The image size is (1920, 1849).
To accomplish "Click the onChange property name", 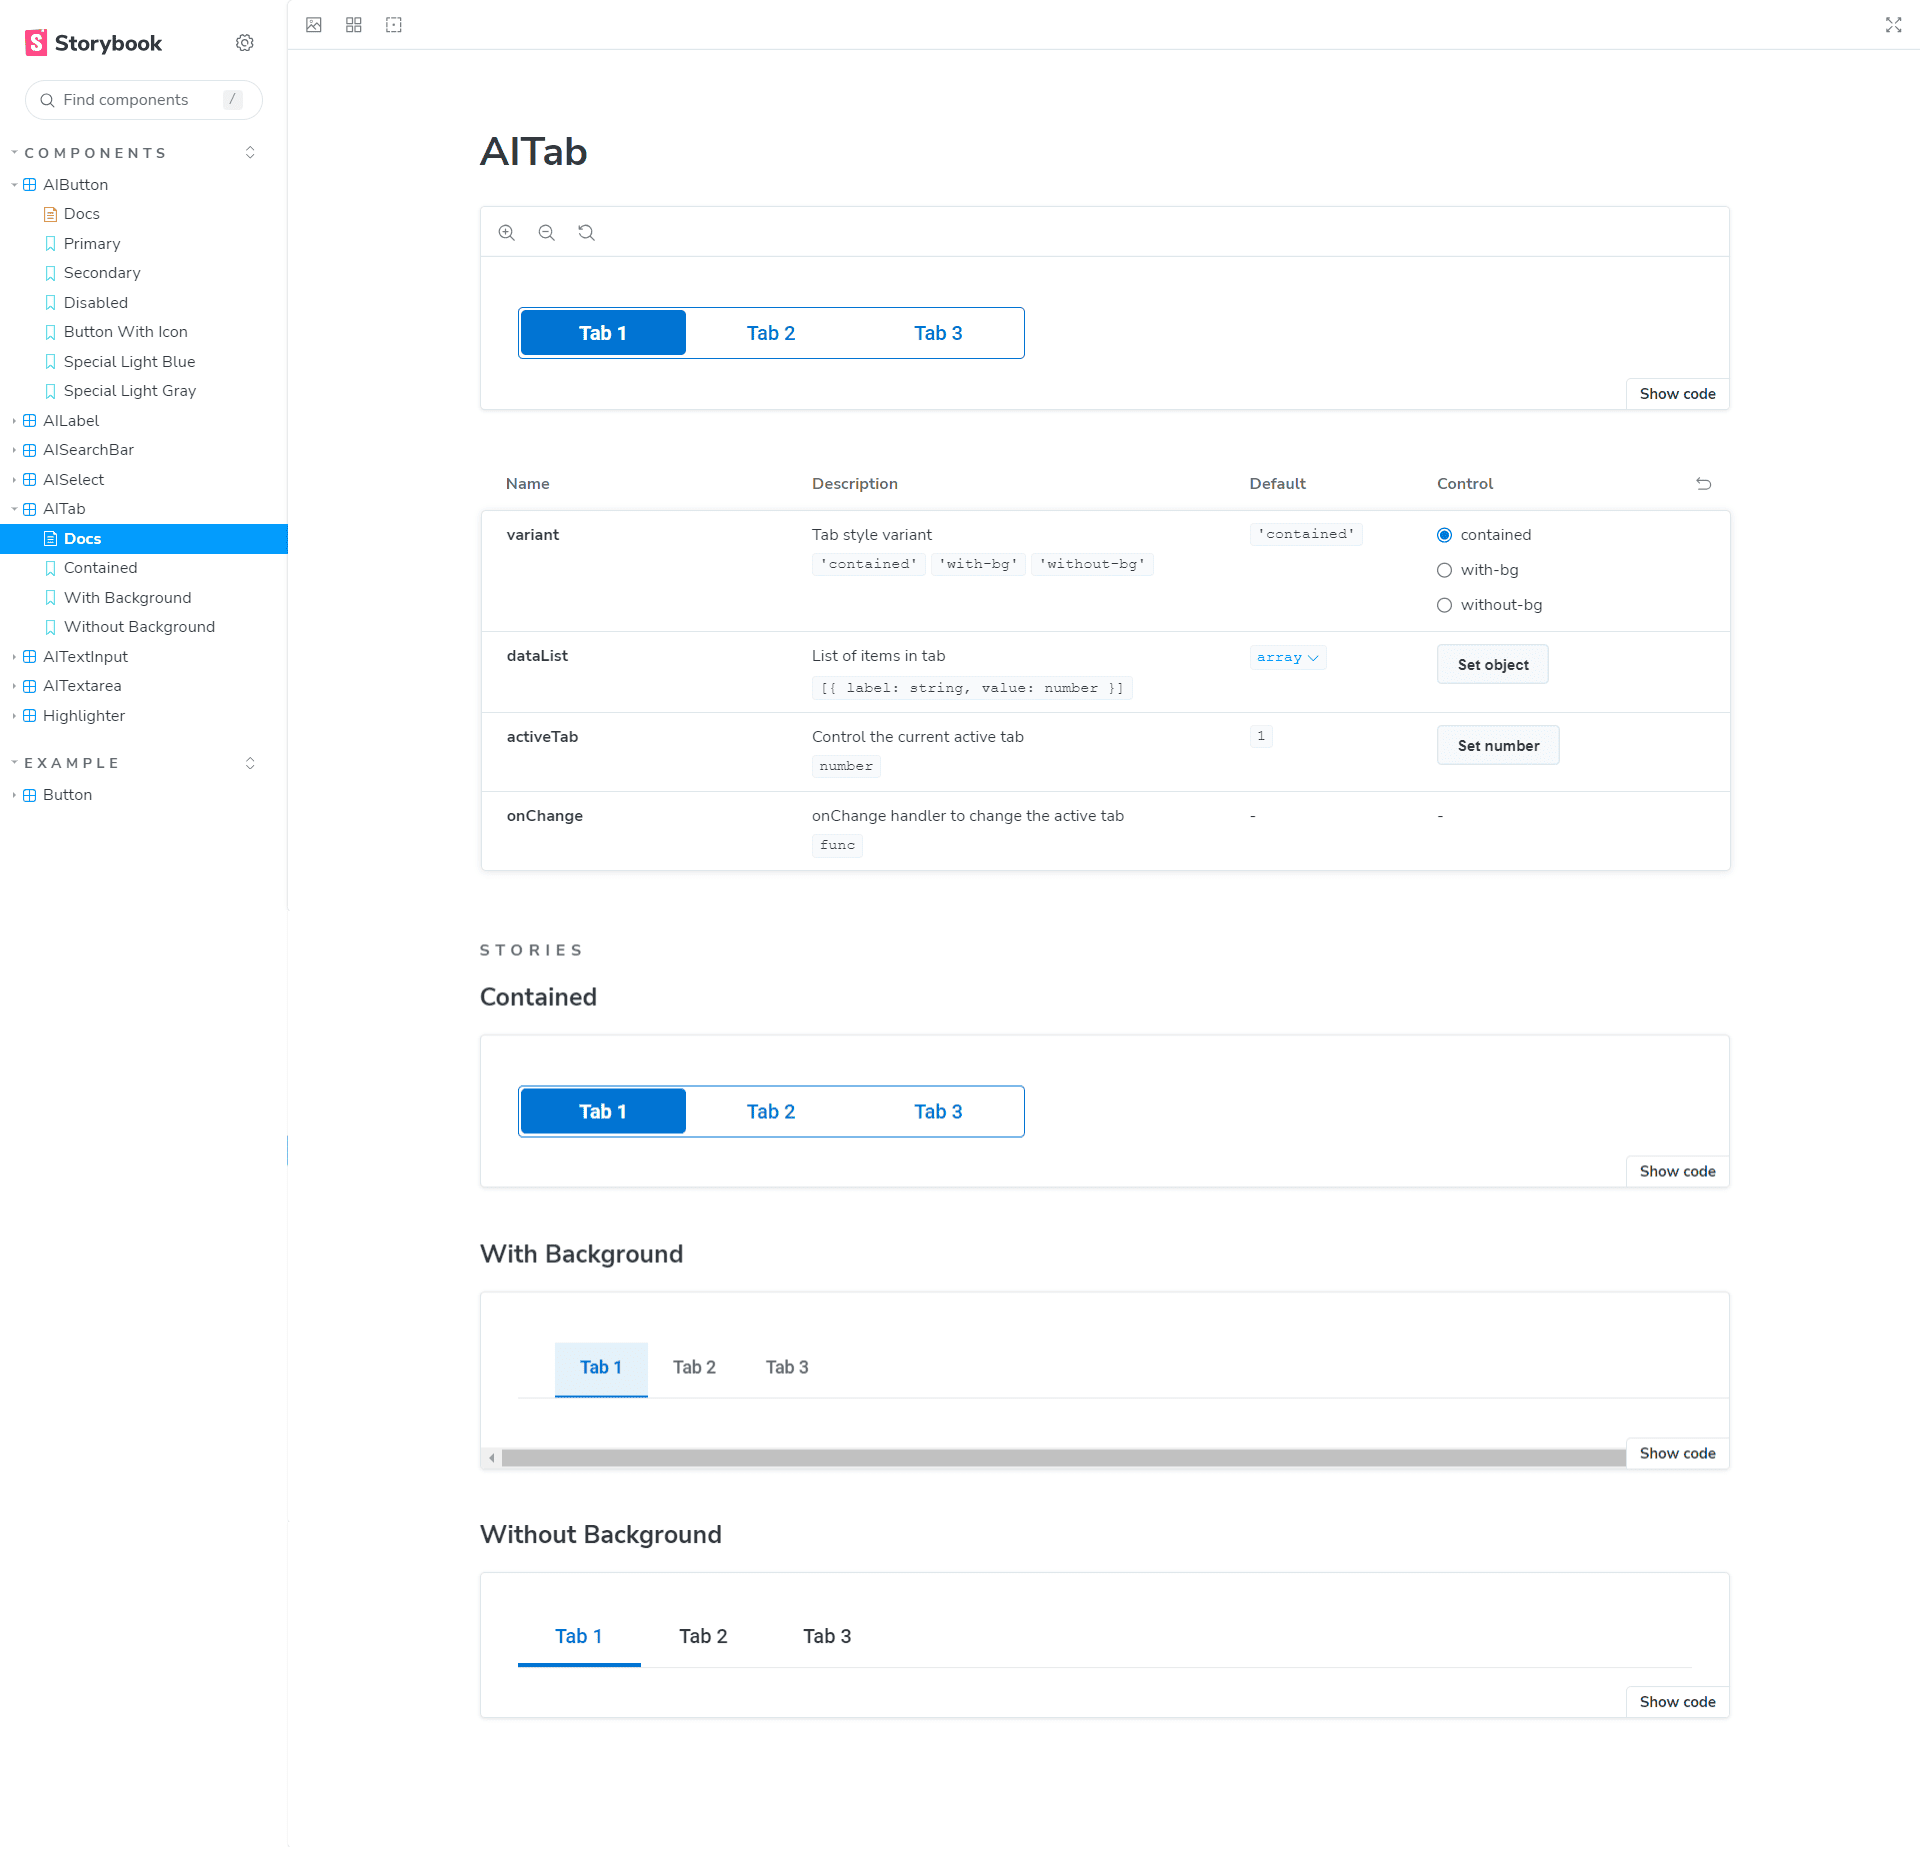I will pyautogui.click(x=544, y=816).
